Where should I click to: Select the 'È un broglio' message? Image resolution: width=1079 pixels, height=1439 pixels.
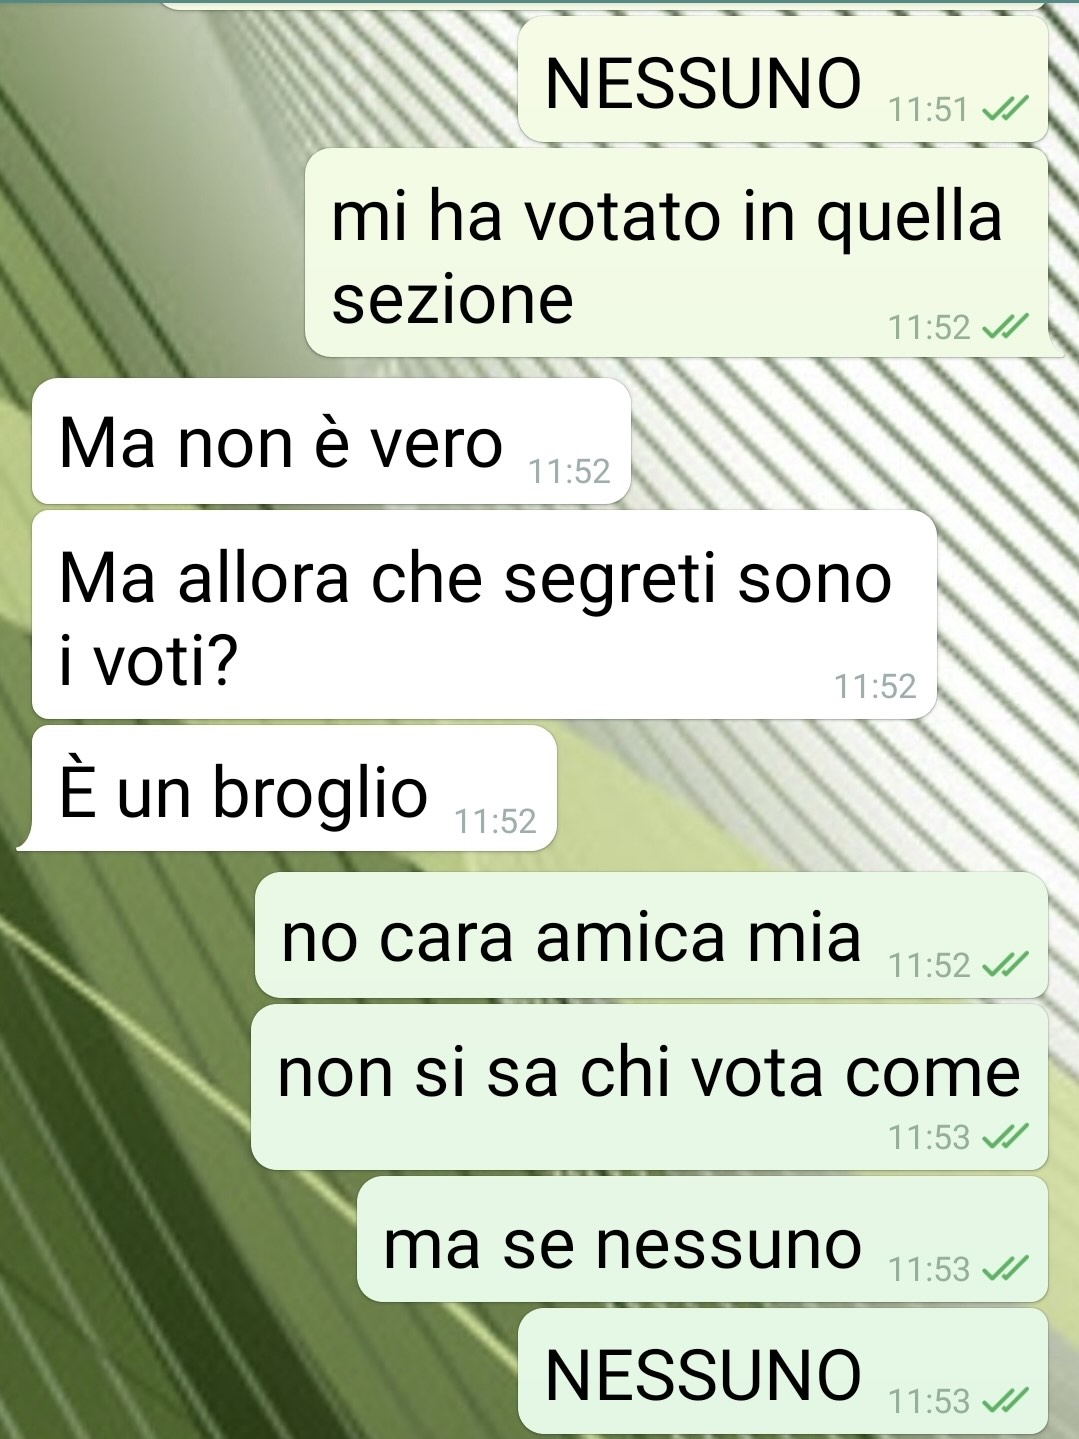(x=293, y=788)
